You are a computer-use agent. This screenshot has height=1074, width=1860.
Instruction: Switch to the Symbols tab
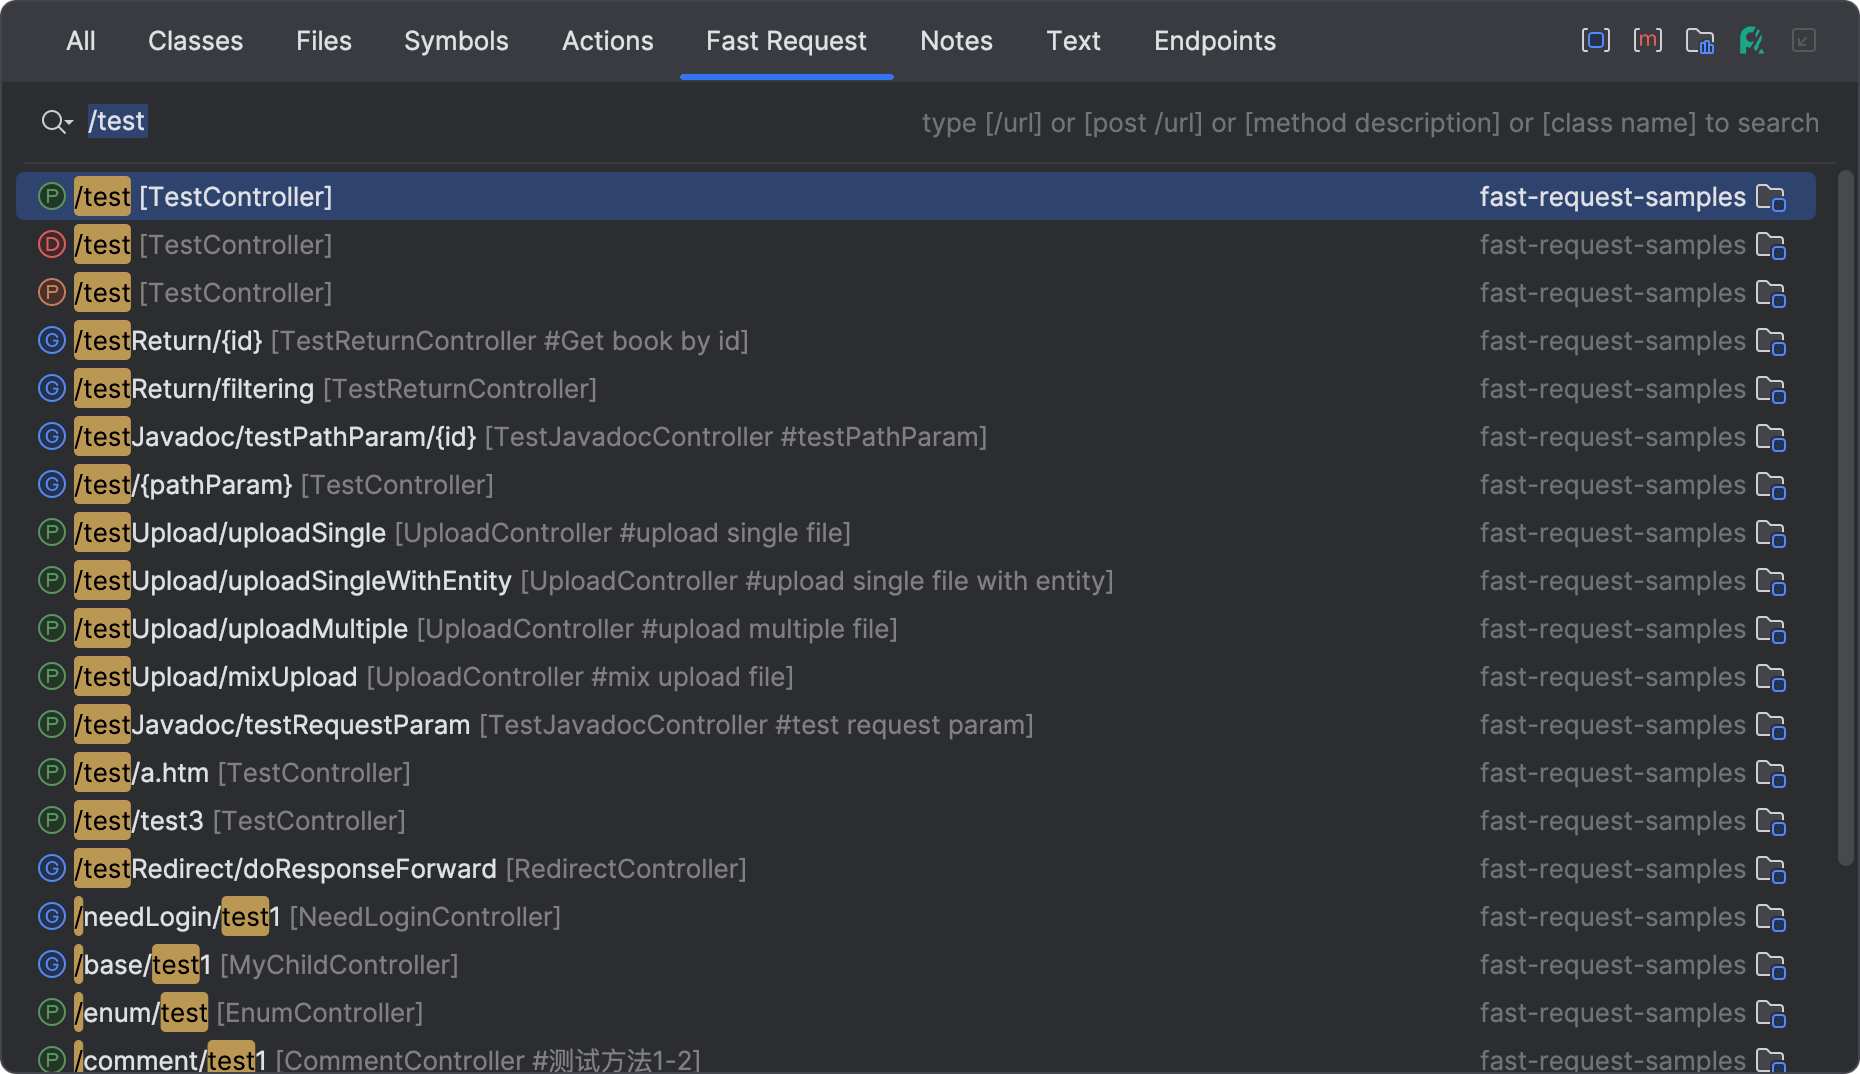tap(456, 41)
